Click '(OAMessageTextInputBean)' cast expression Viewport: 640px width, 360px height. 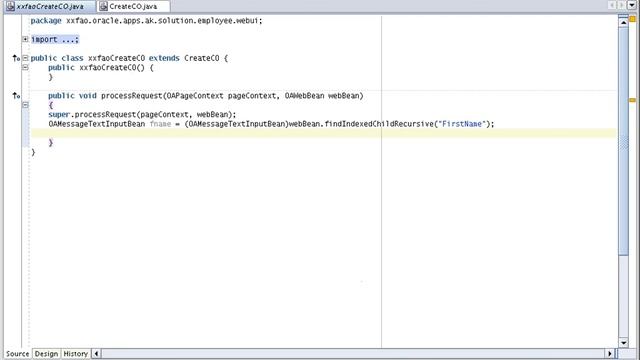pos(237,124)
